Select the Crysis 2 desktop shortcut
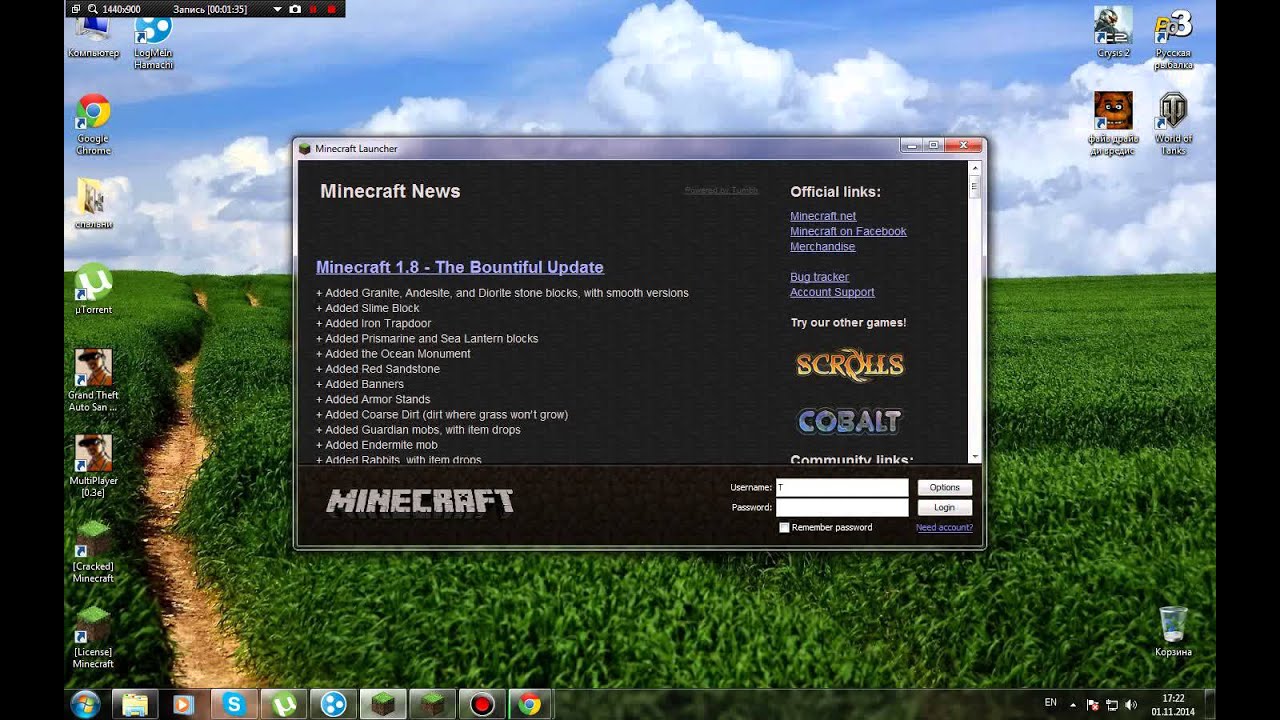 coord(1113,32)
